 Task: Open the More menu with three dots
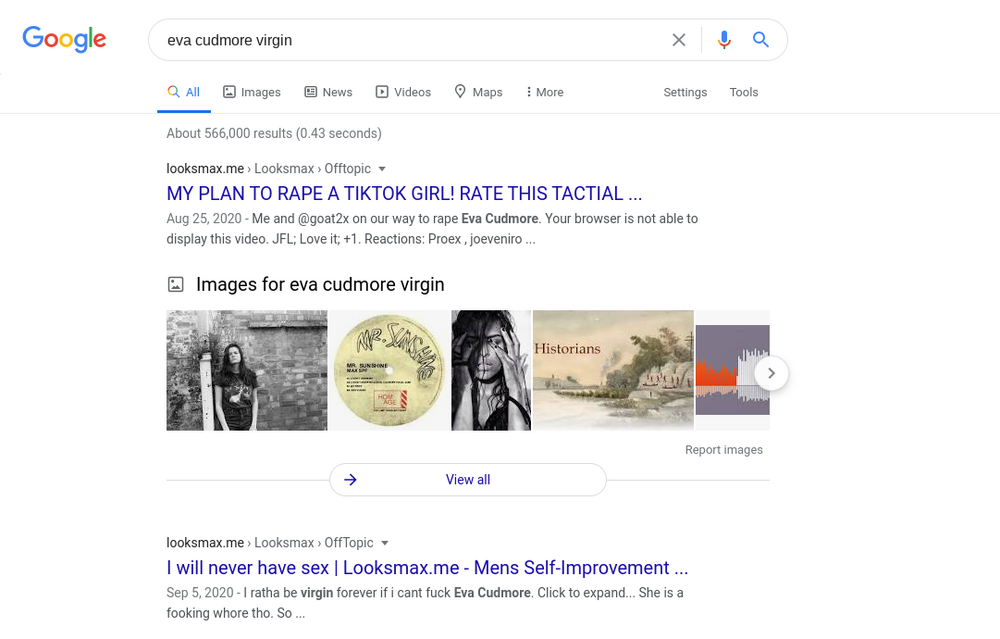point(545,92)
